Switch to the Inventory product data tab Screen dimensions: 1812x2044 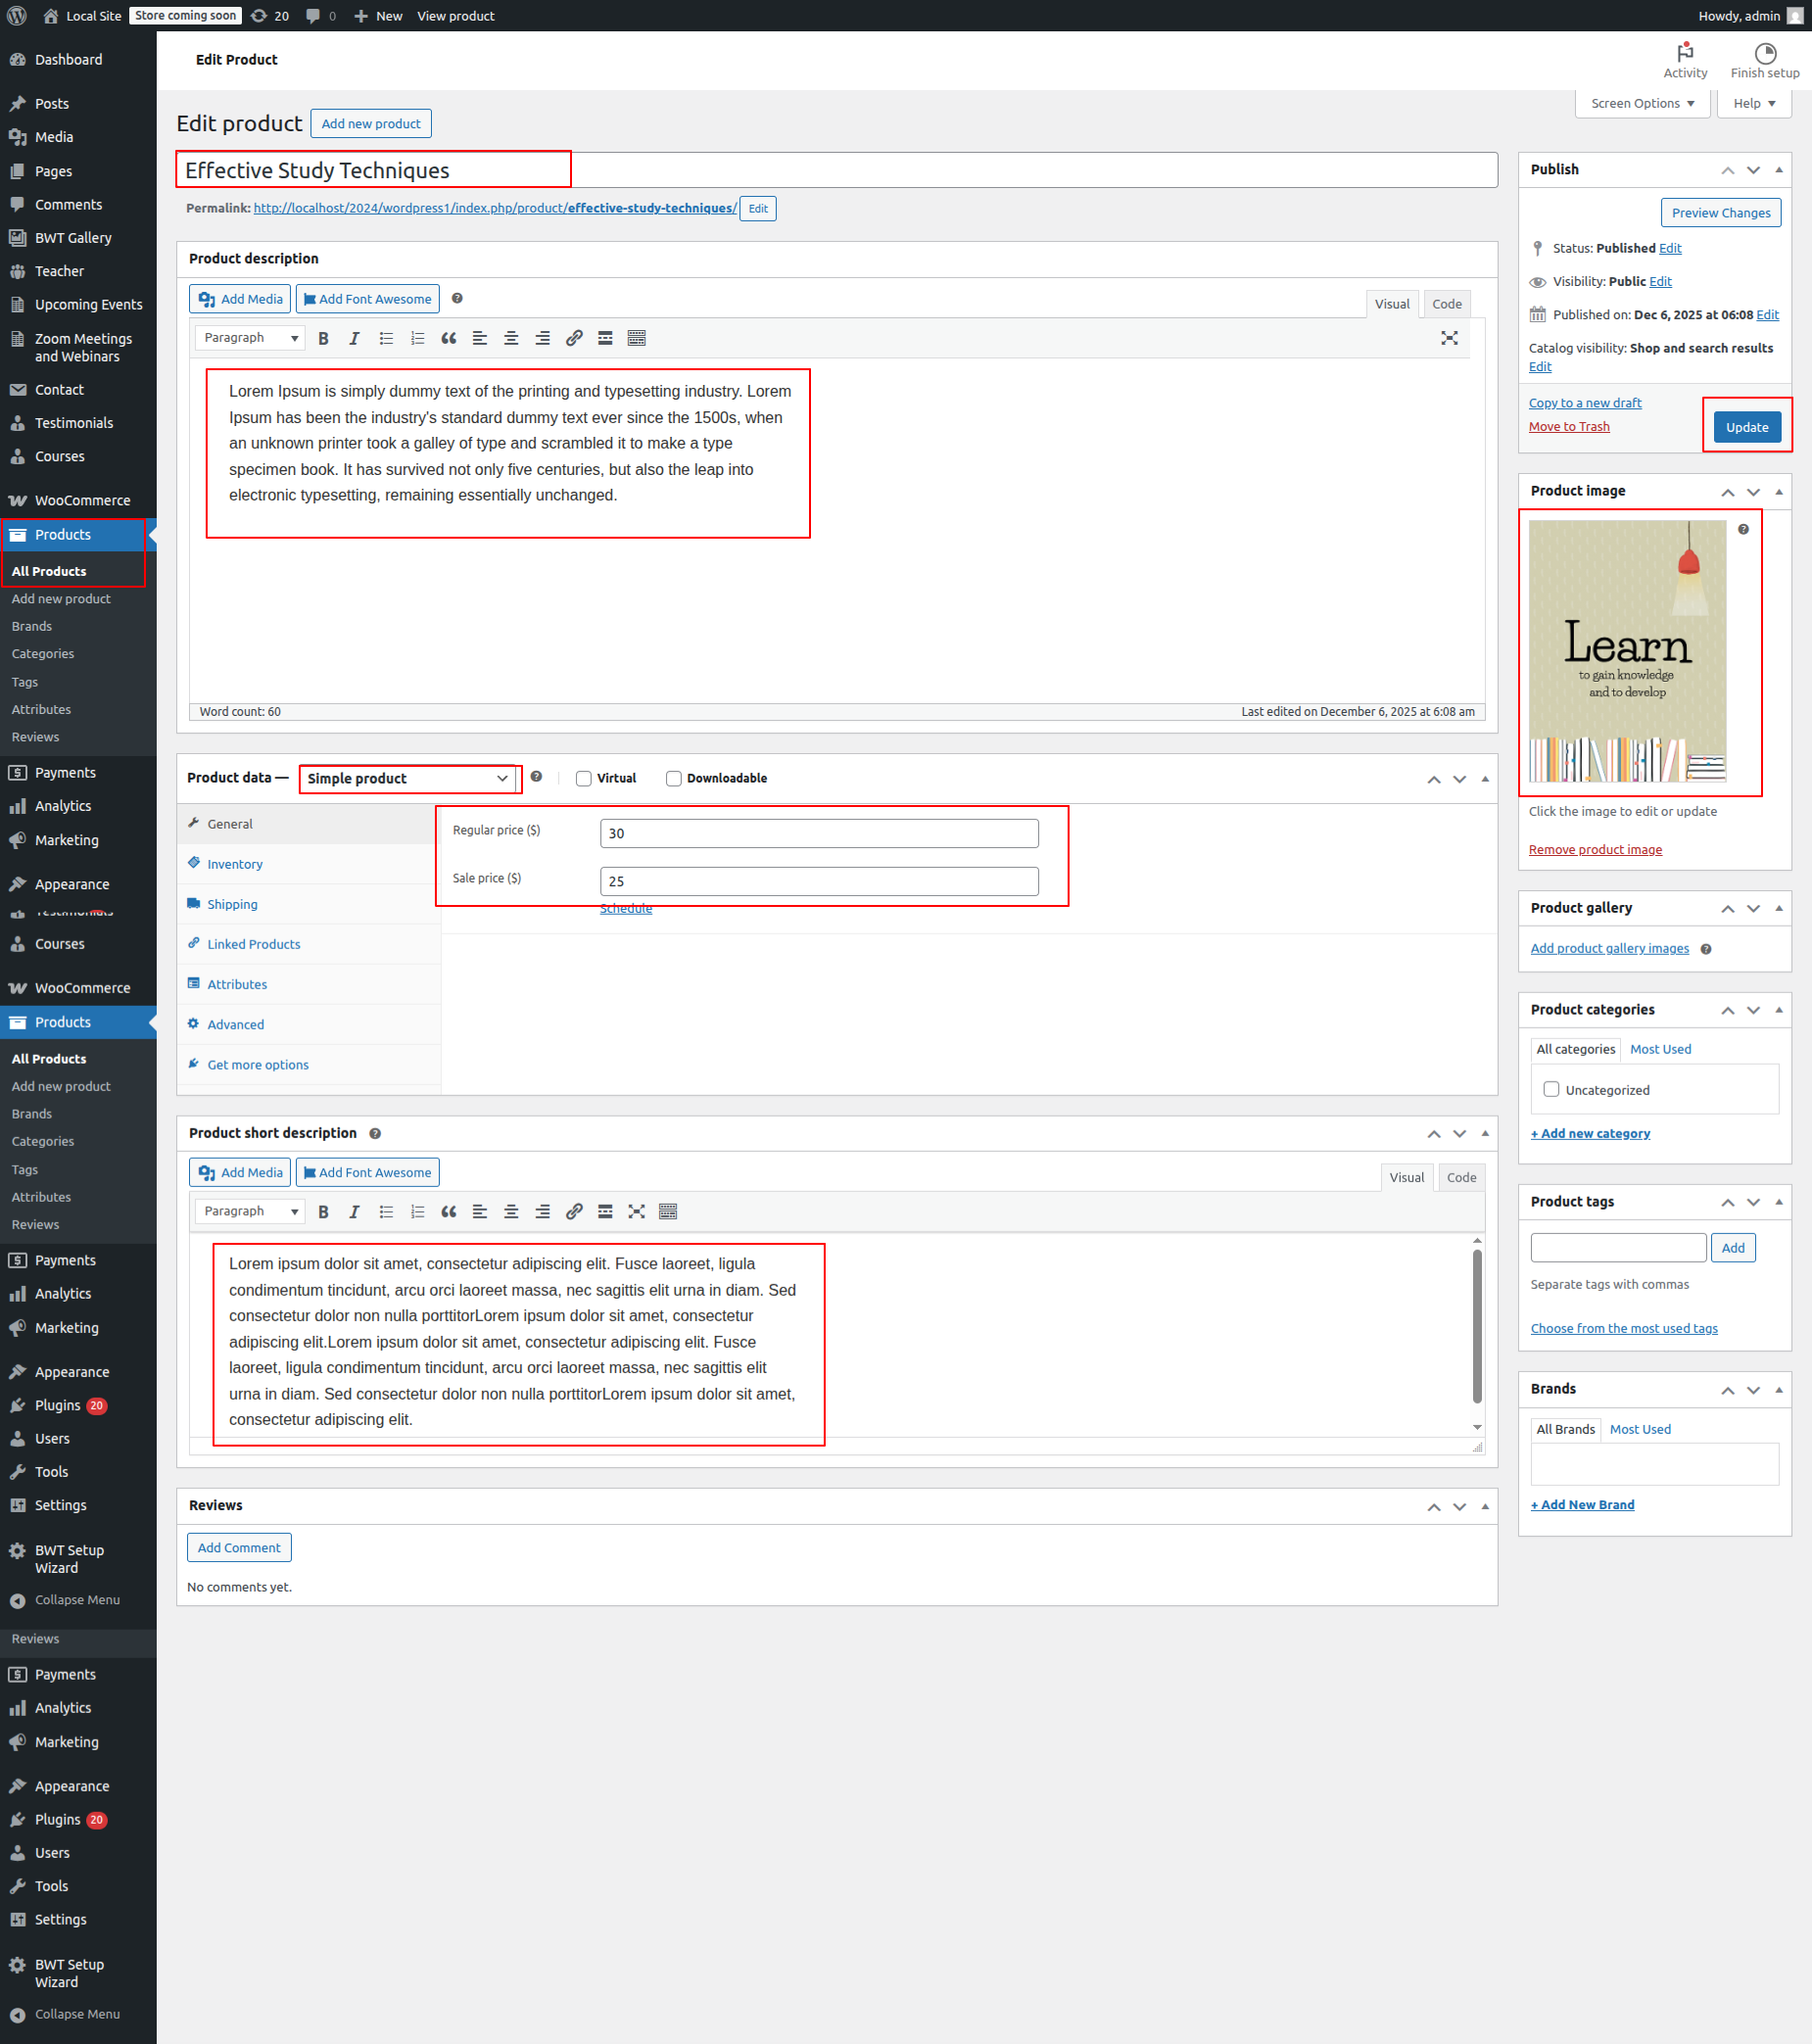pyautogui.click(x=235, y=864)
